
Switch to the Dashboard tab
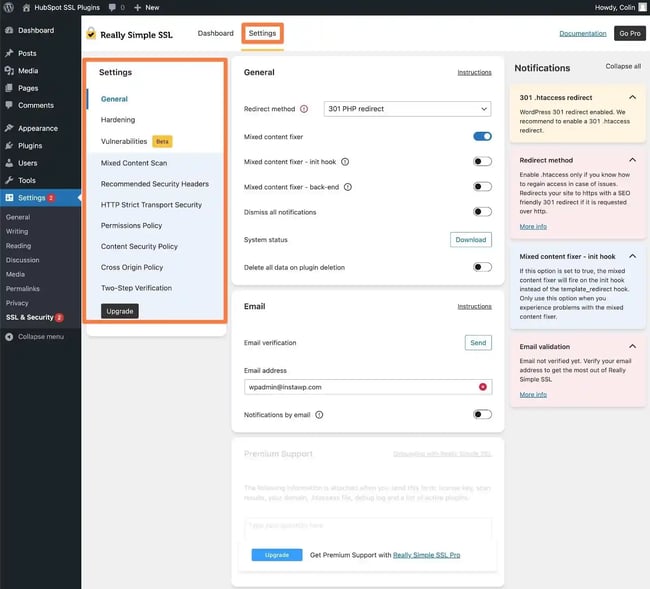(215, 33)
